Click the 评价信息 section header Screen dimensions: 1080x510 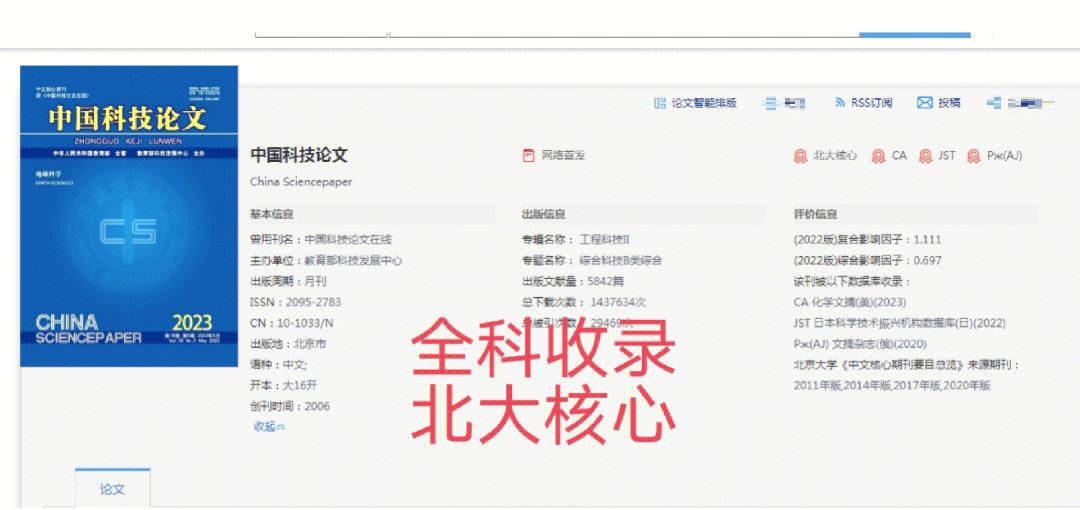tap(816, 214)
